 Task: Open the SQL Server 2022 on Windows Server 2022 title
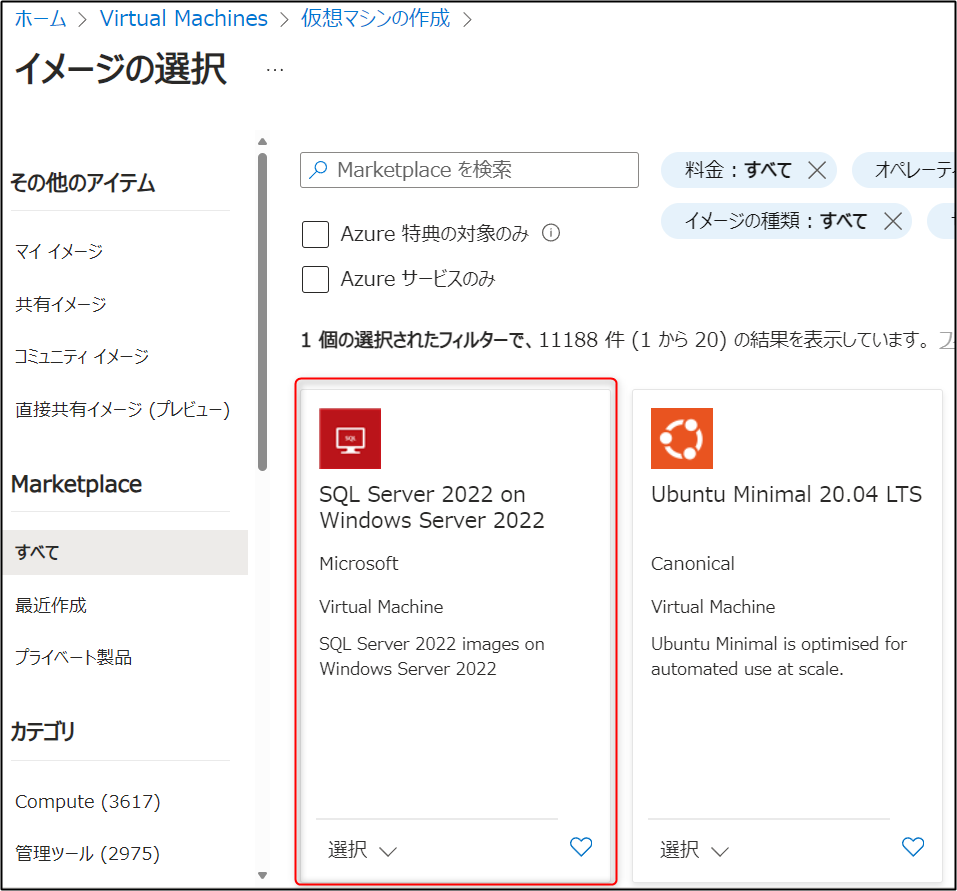(432, 507)
